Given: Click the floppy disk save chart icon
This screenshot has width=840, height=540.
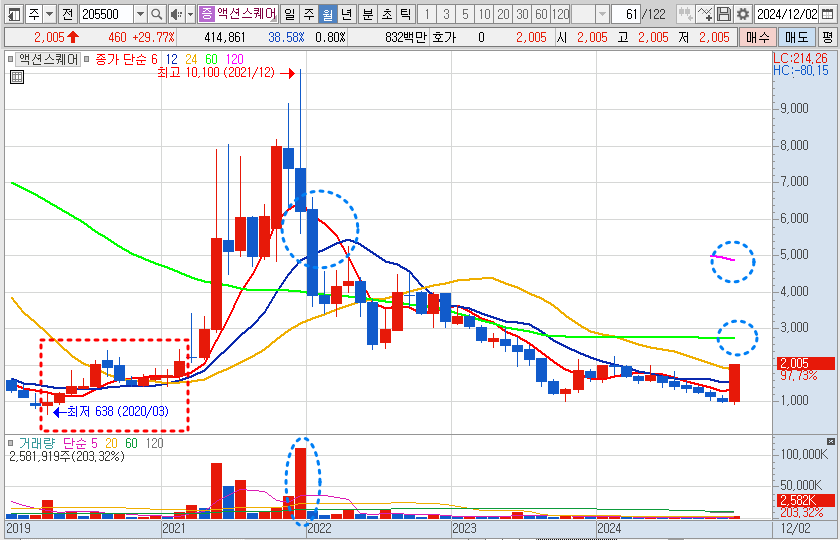Looking at the screenshot, I should pyautogui.click(x=724, y=14).
